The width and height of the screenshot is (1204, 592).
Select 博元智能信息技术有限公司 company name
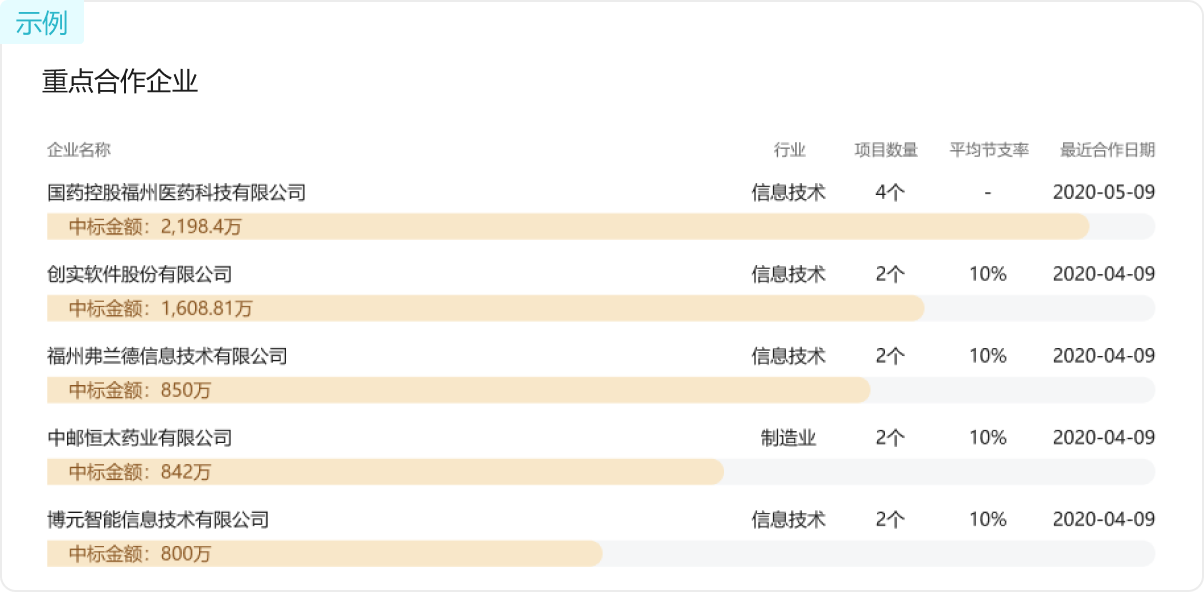[x=158, y=520]
